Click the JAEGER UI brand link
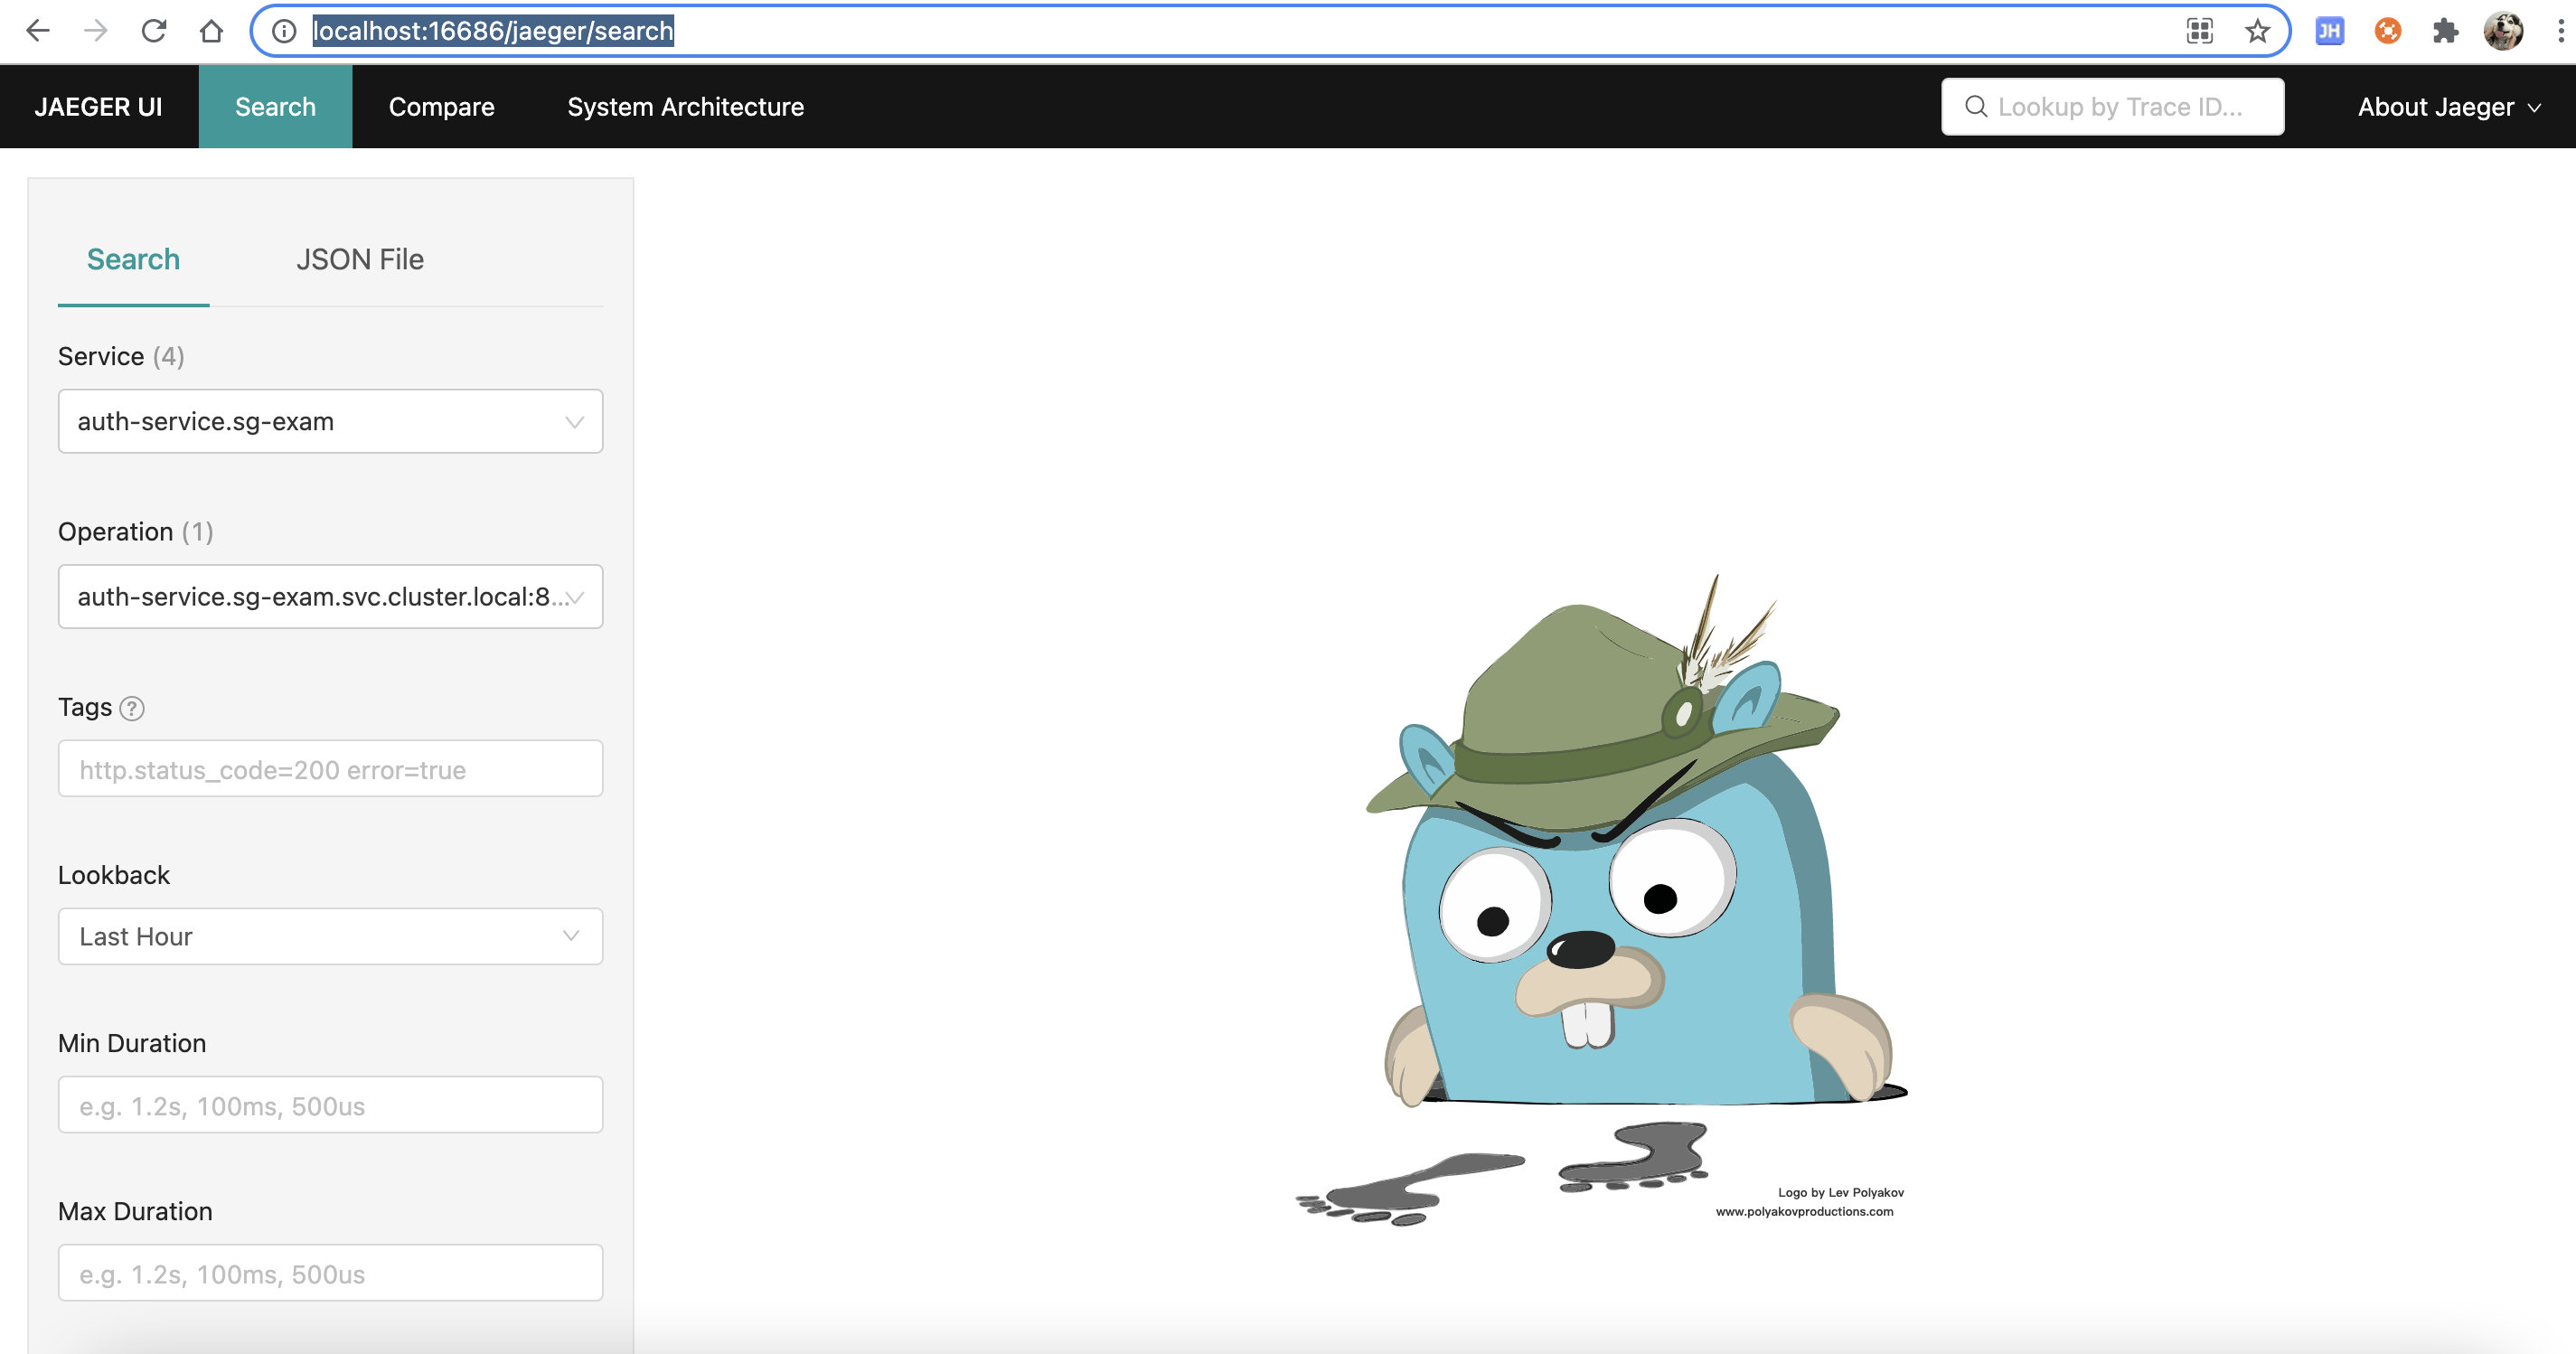 tap(98, 106)
